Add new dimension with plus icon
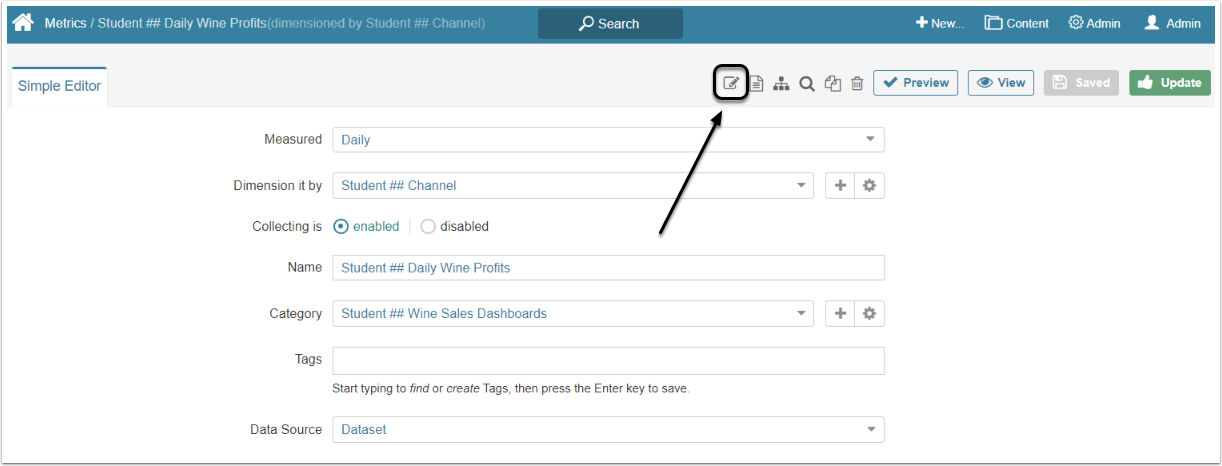 [840, 185]
